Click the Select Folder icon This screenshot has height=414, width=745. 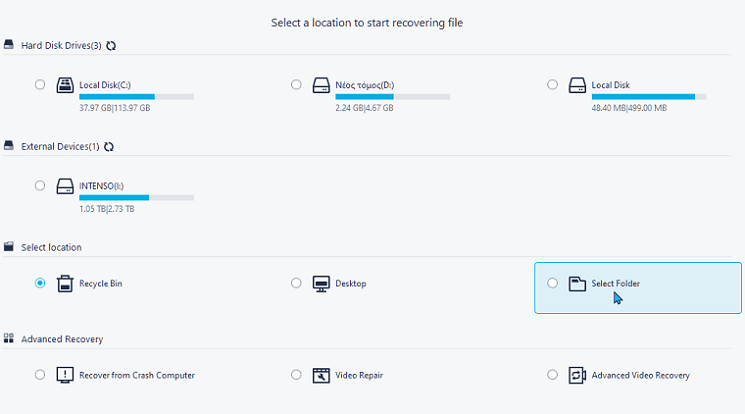(x=577, y=284)
